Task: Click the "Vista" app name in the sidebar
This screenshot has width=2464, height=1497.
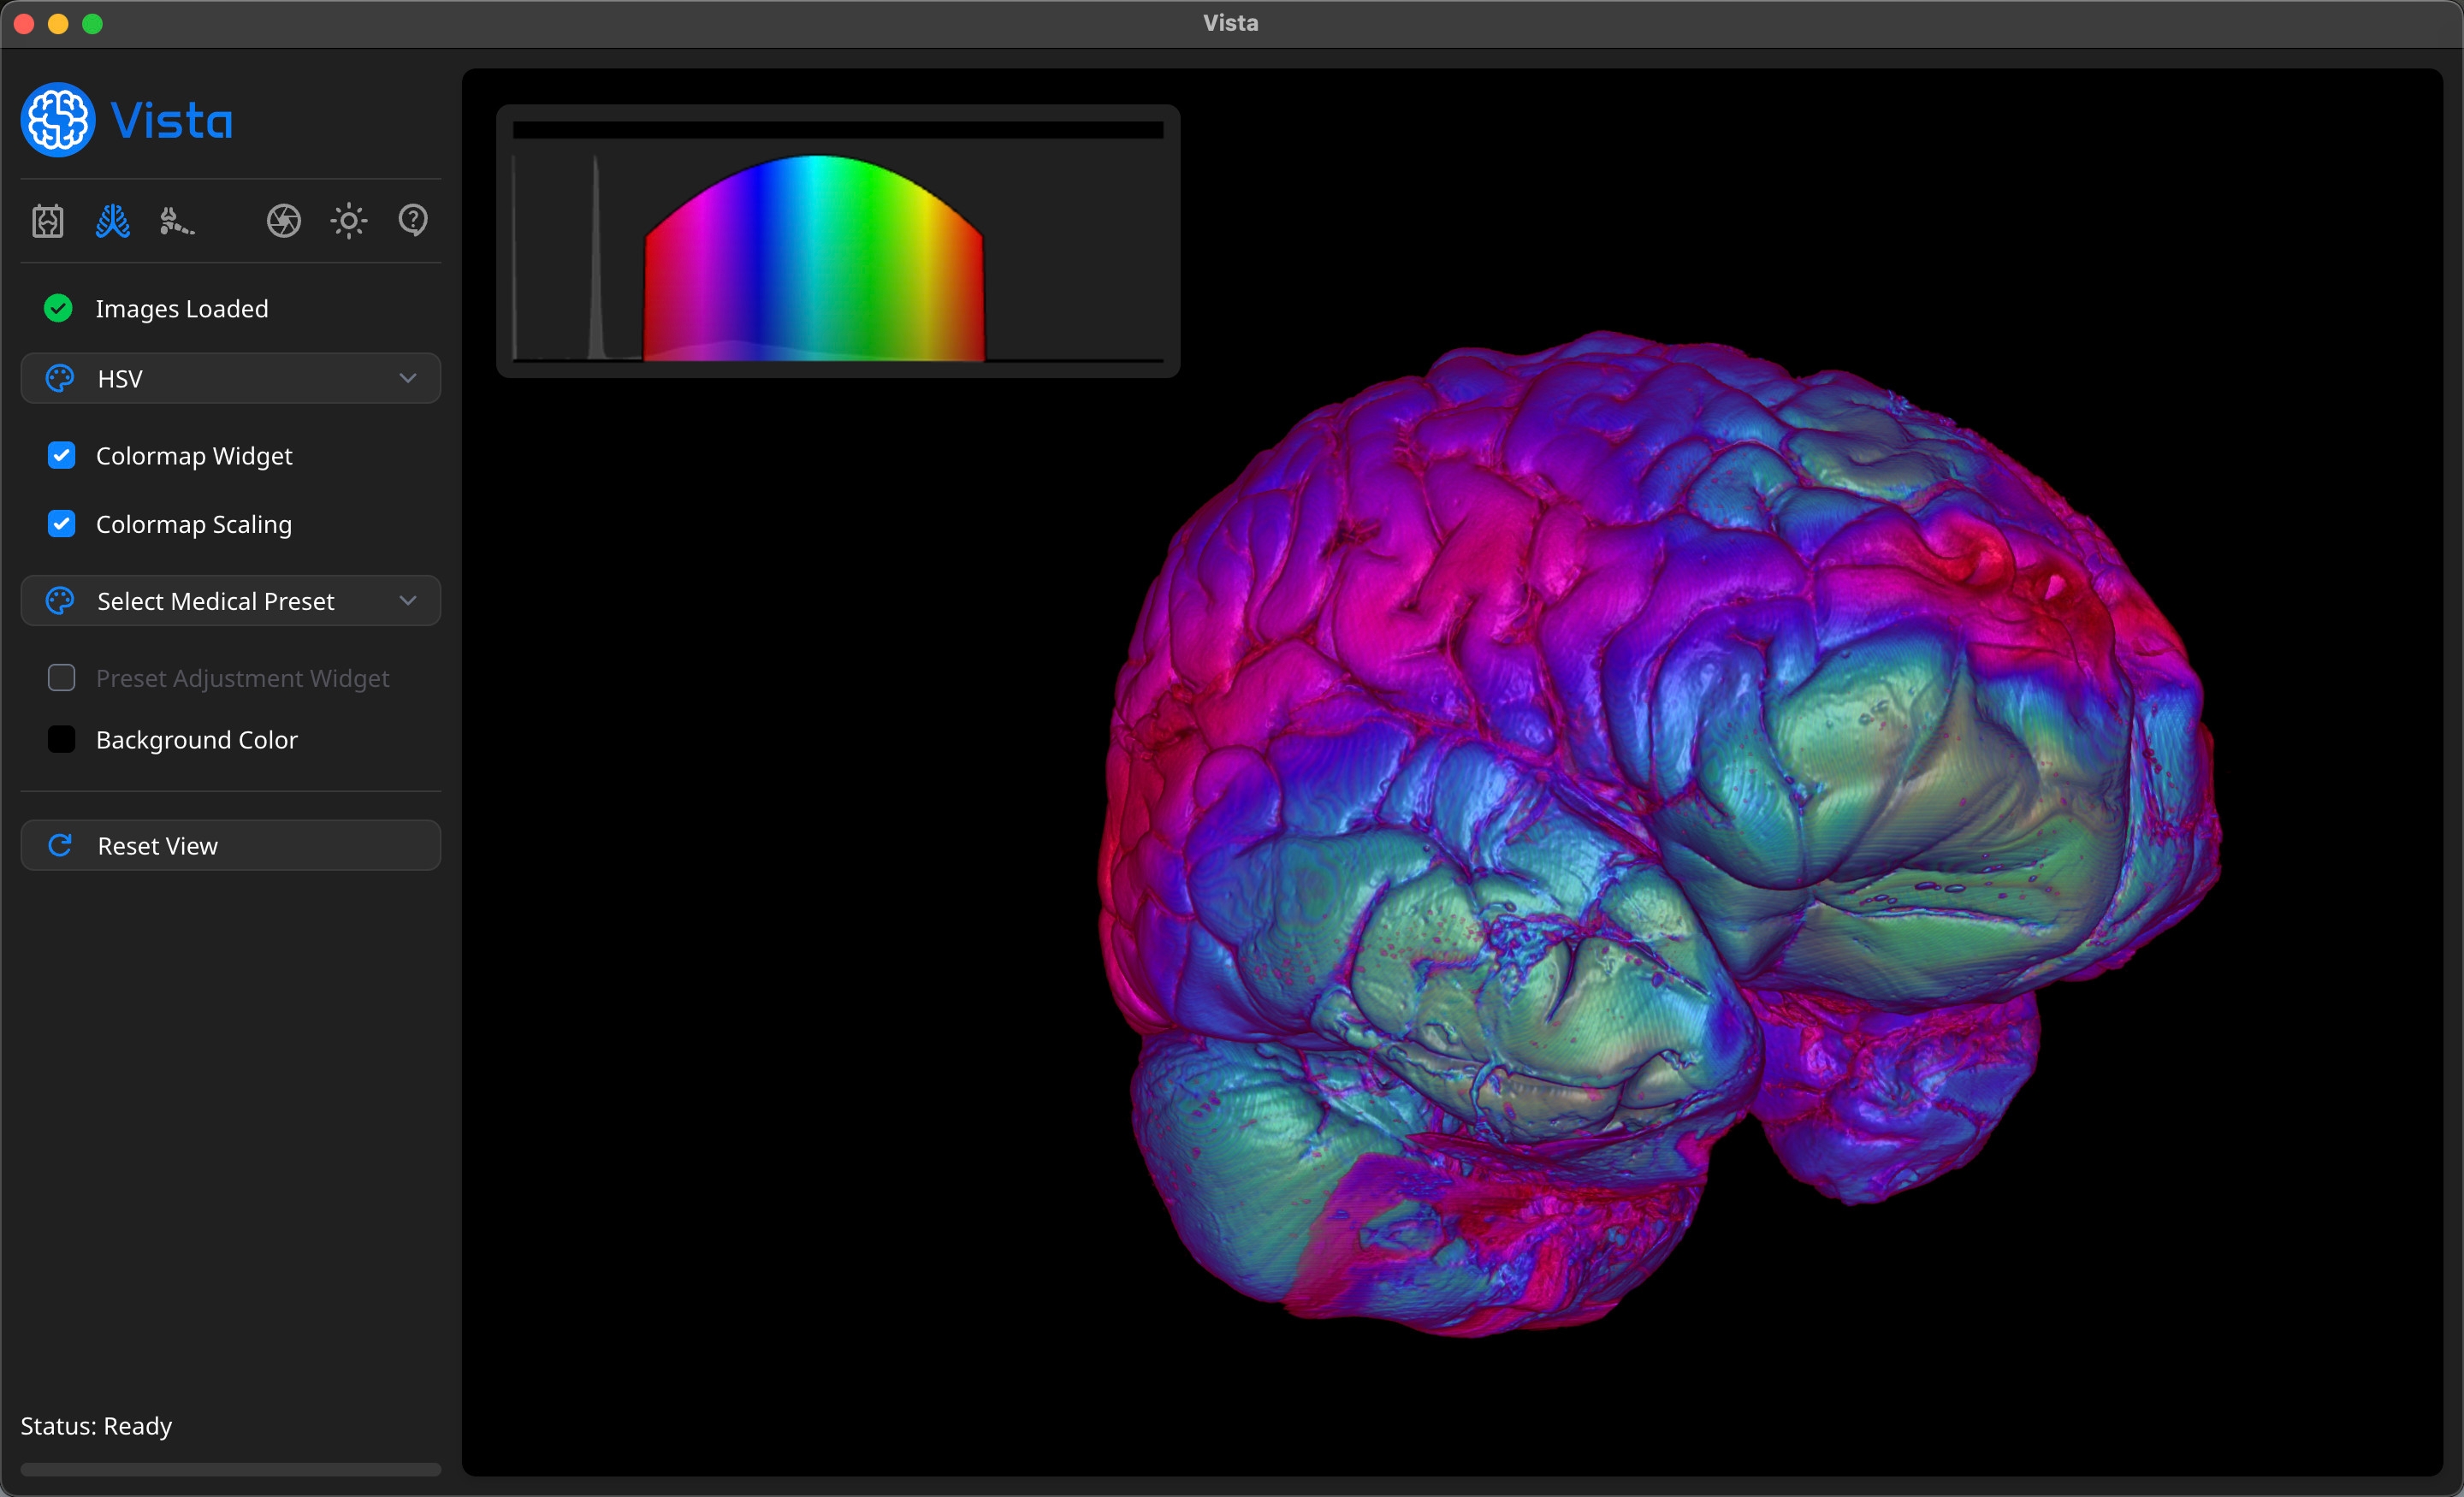Action: (172, 121)
